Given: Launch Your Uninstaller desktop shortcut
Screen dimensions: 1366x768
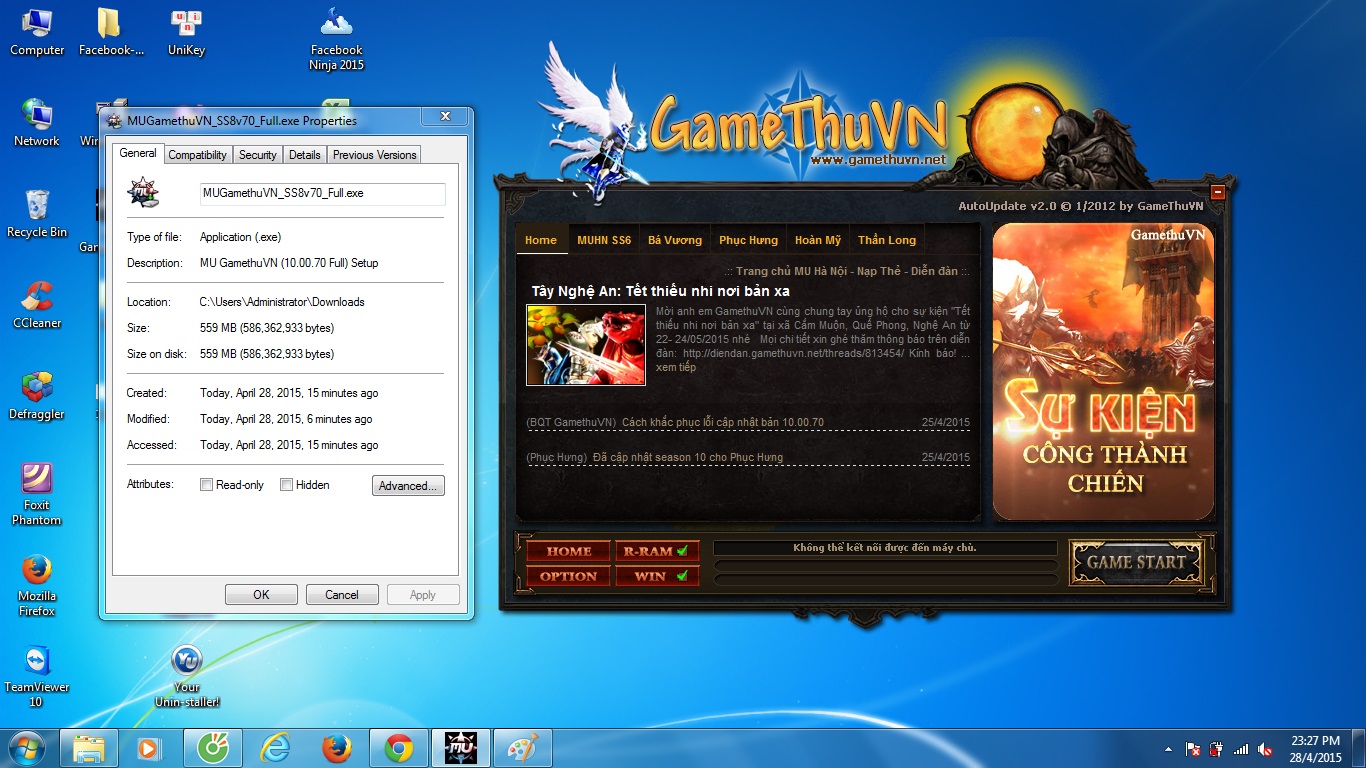Looking at the screenshot, I should (187, 676).
